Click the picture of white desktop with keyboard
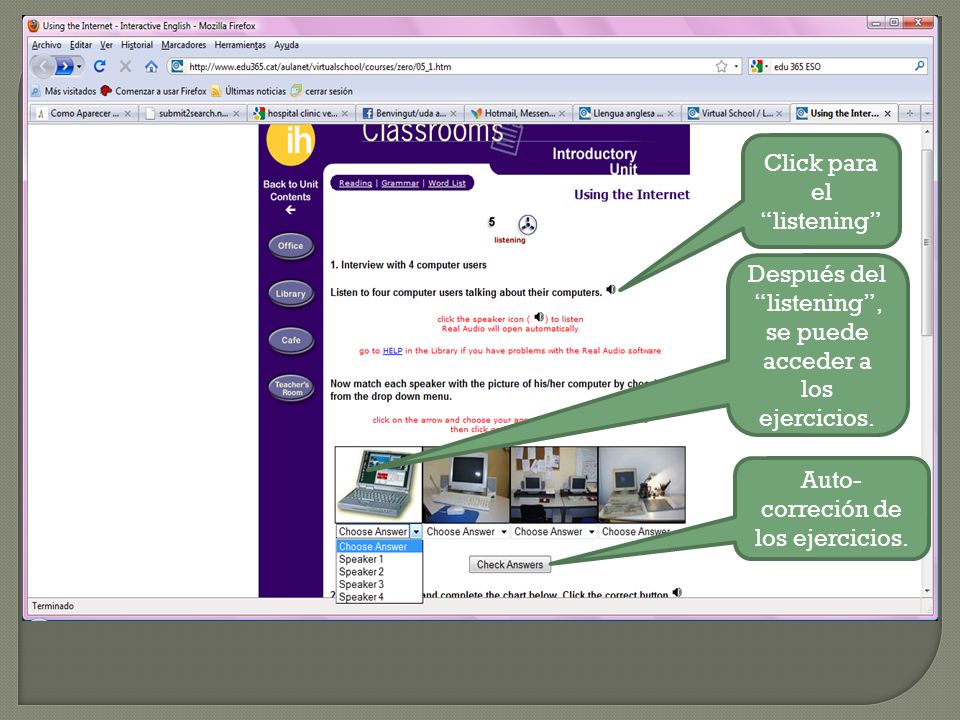This screenshot has width=960, height=720. click(466, 484)
